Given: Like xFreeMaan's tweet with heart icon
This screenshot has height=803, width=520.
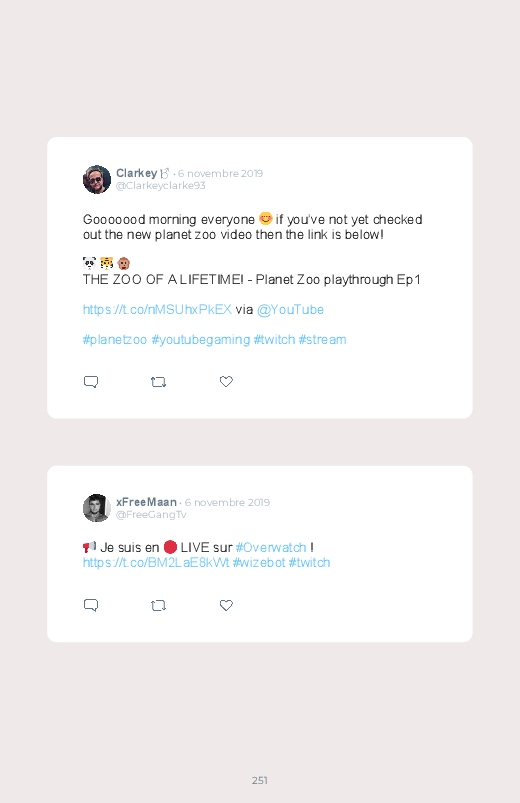Looking at the screenshot, I should click(226, 605).
